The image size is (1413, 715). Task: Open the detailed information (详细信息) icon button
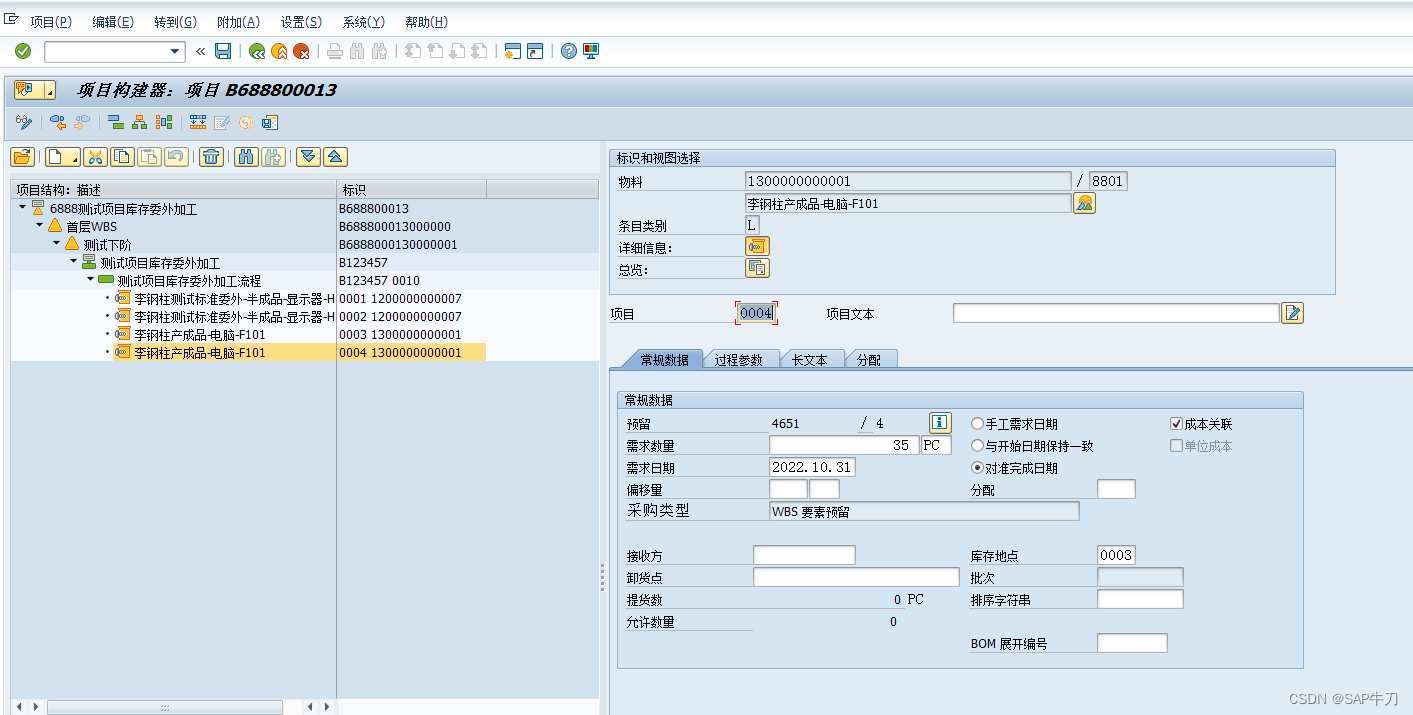[x=757, y=246]
